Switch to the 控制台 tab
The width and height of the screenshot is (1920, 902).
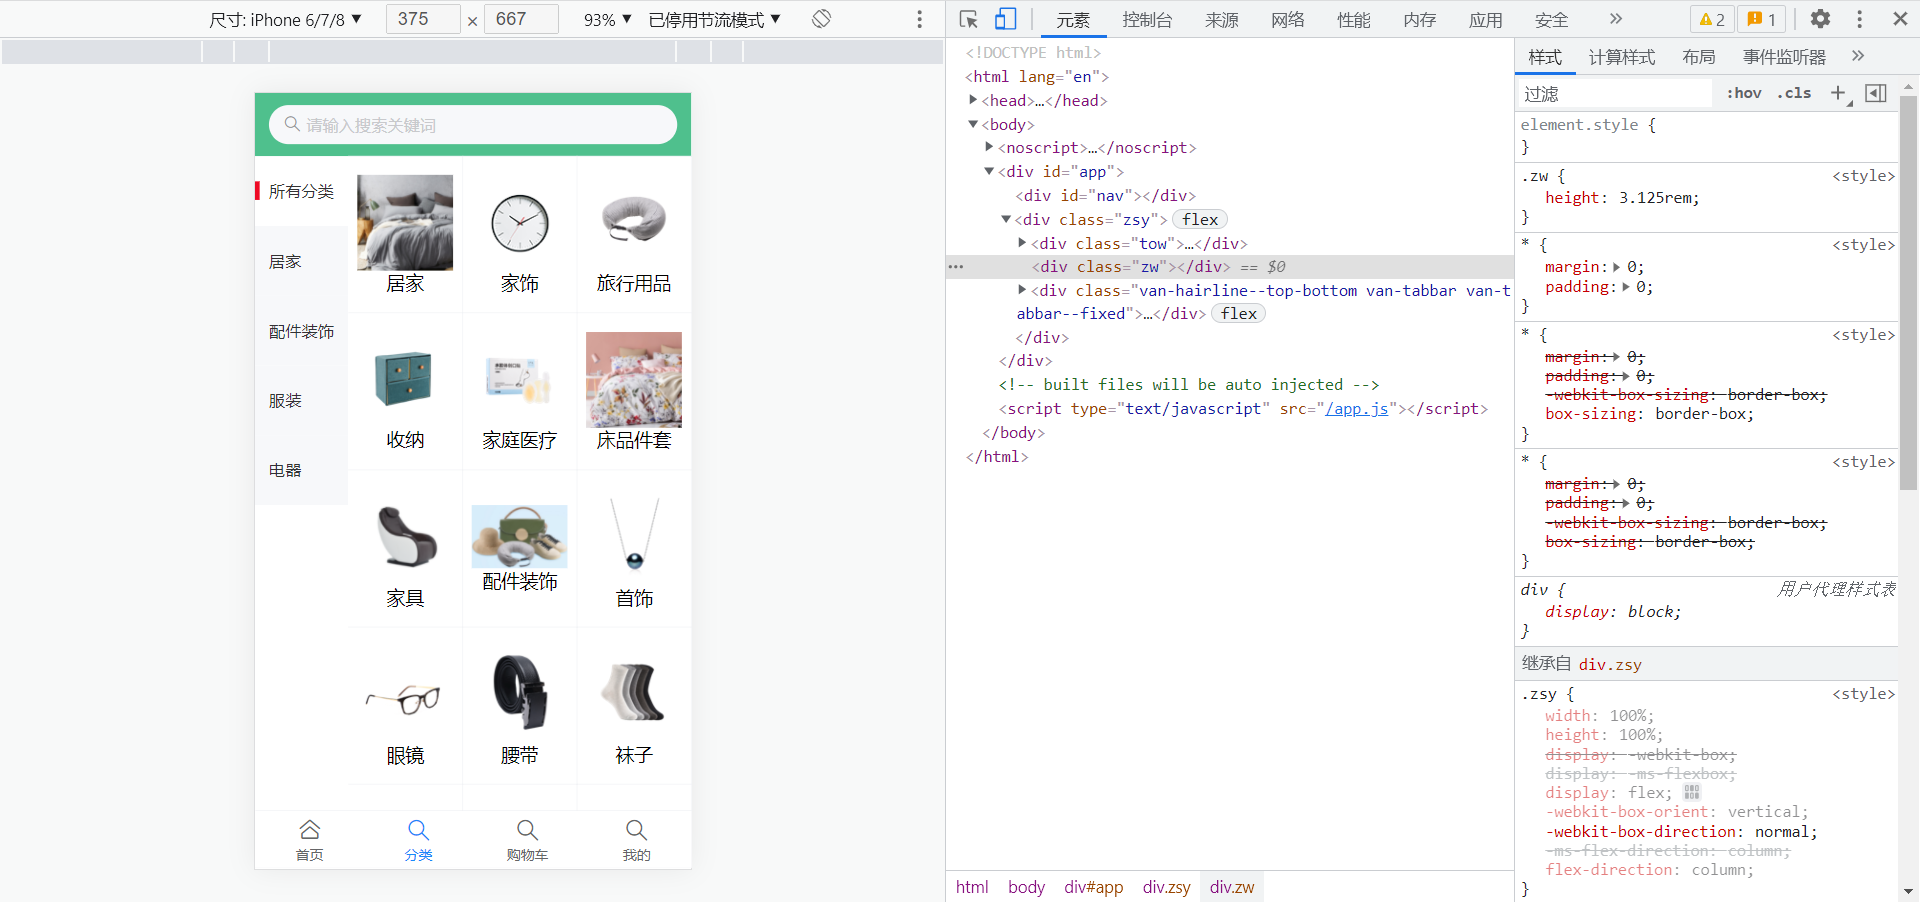(x=1147, y=20)
